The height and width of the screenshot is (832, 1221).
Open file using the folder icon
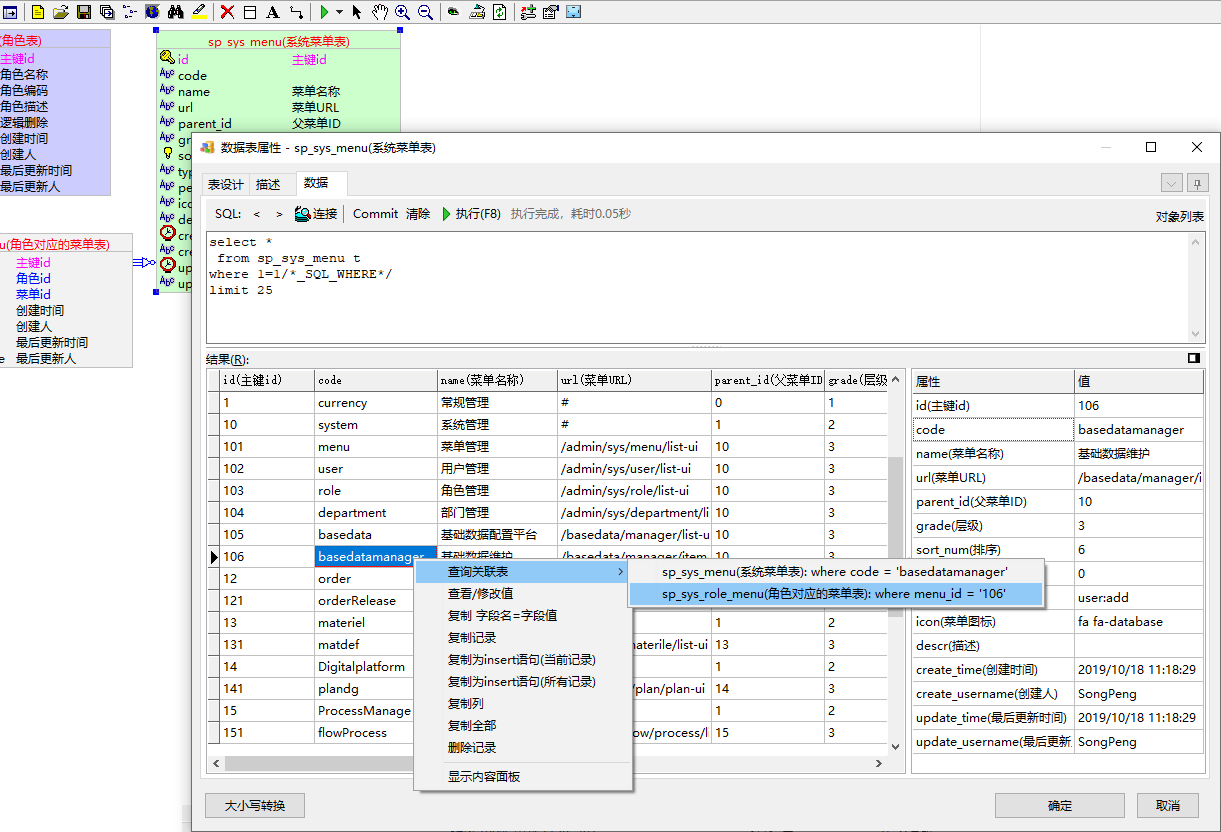click(61, 12)
